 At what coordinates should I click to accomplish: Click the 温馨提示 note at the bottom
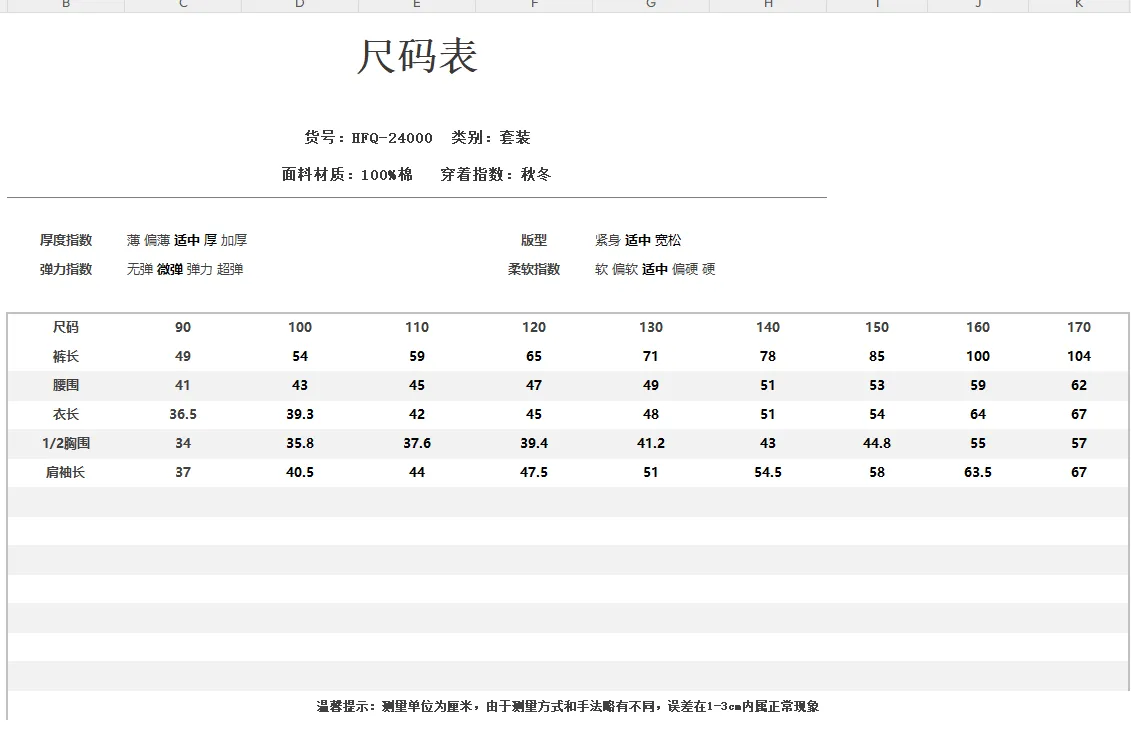(x=568, y=706)
